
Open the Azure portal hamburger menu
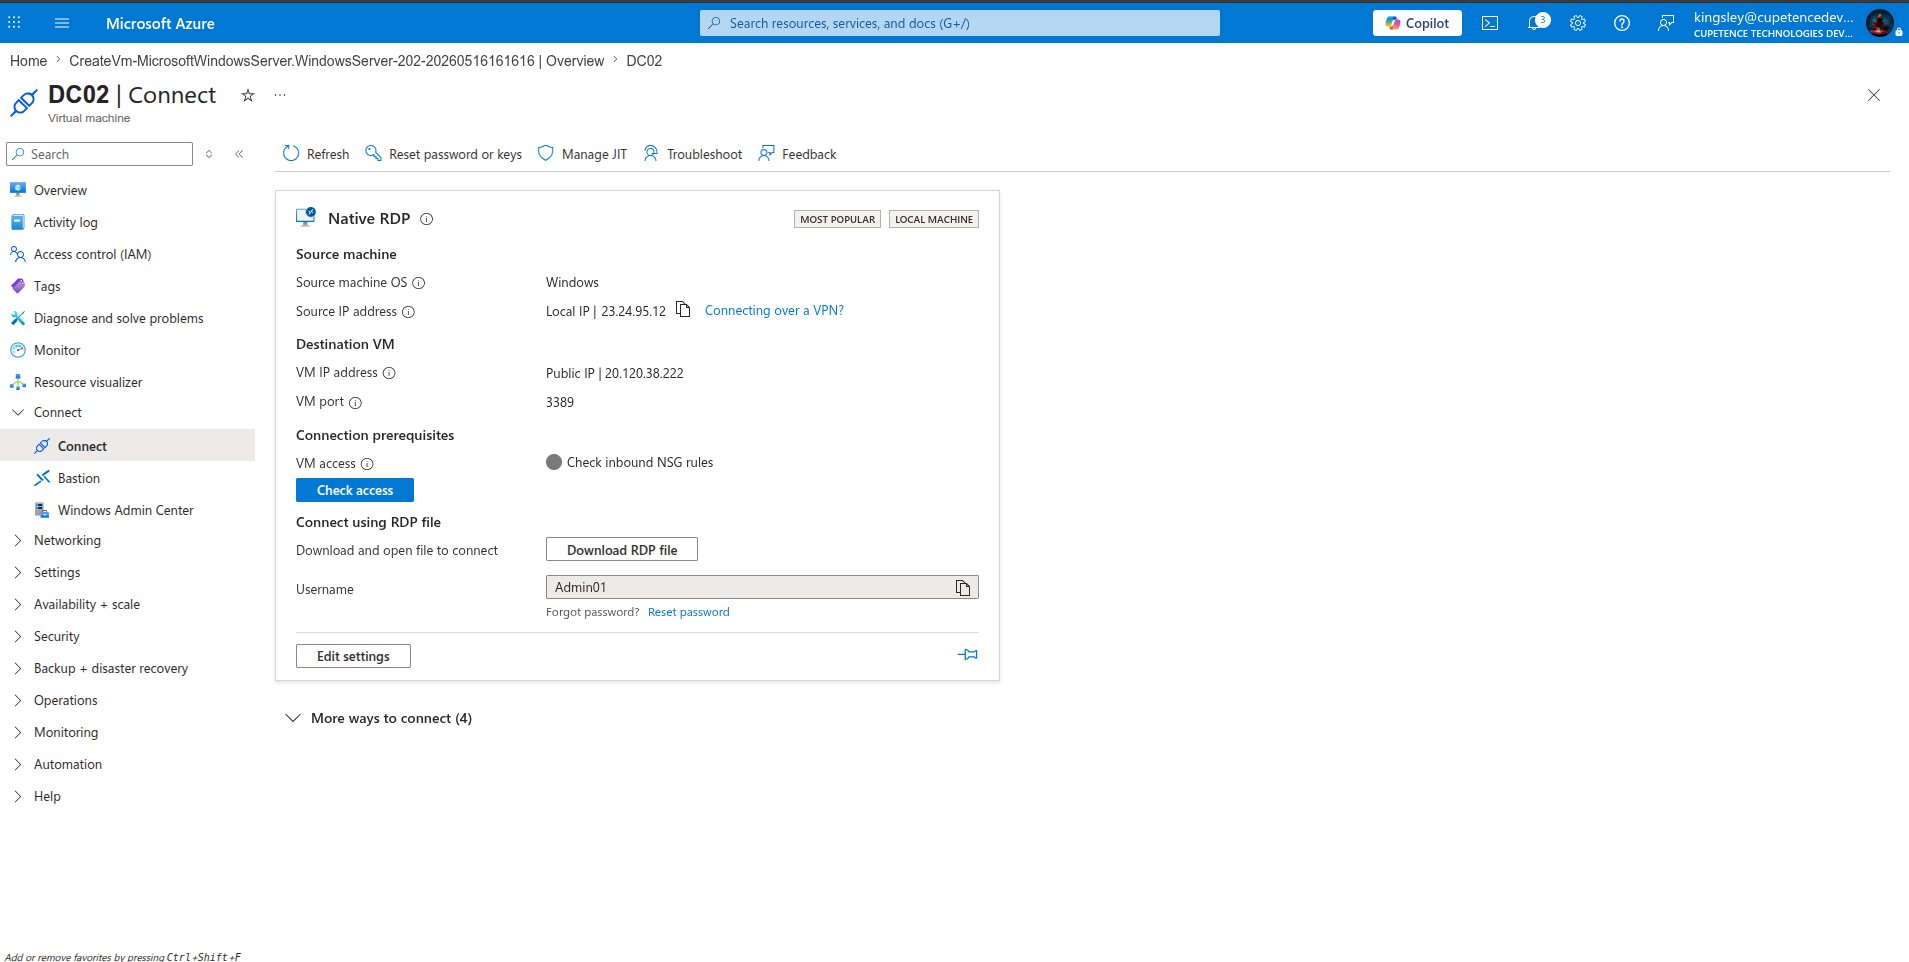[62, 23]
